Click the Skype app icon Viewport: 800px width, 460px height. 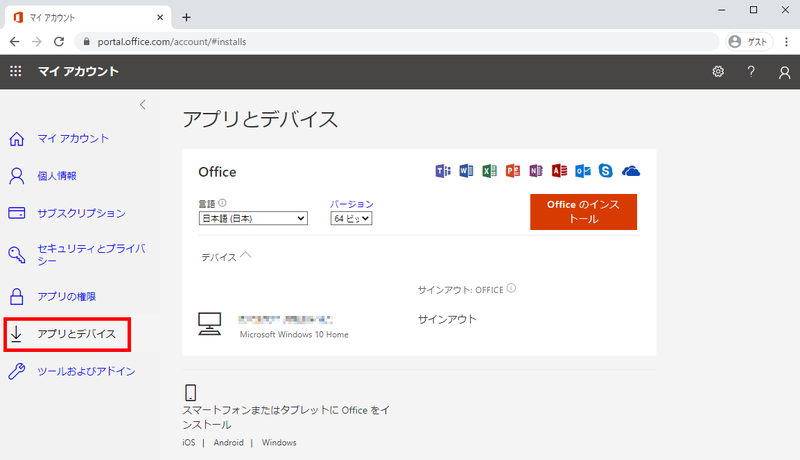click(606, 171)
